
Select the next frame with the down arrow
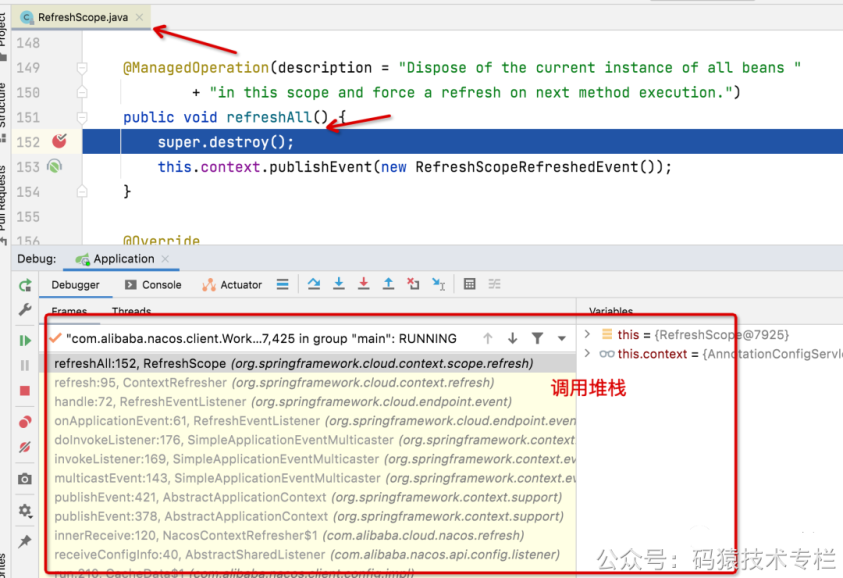coord(512,338)
